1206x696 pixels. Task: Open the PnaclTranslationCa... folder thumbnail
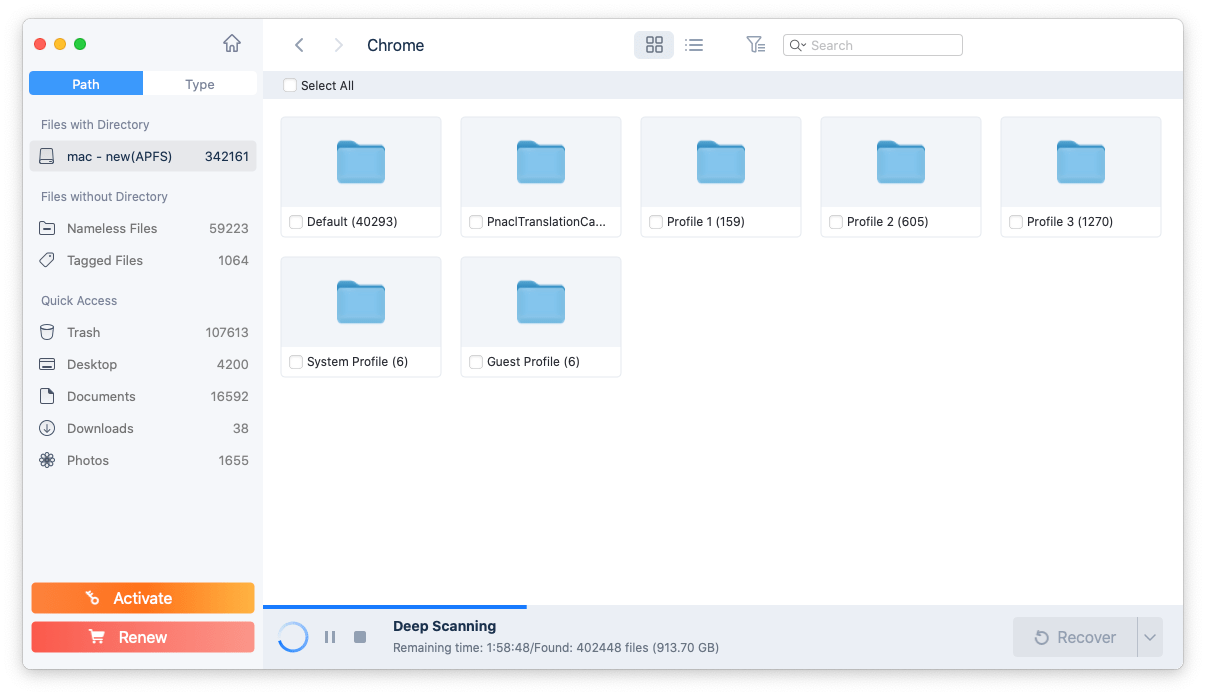tap(541, 162)
